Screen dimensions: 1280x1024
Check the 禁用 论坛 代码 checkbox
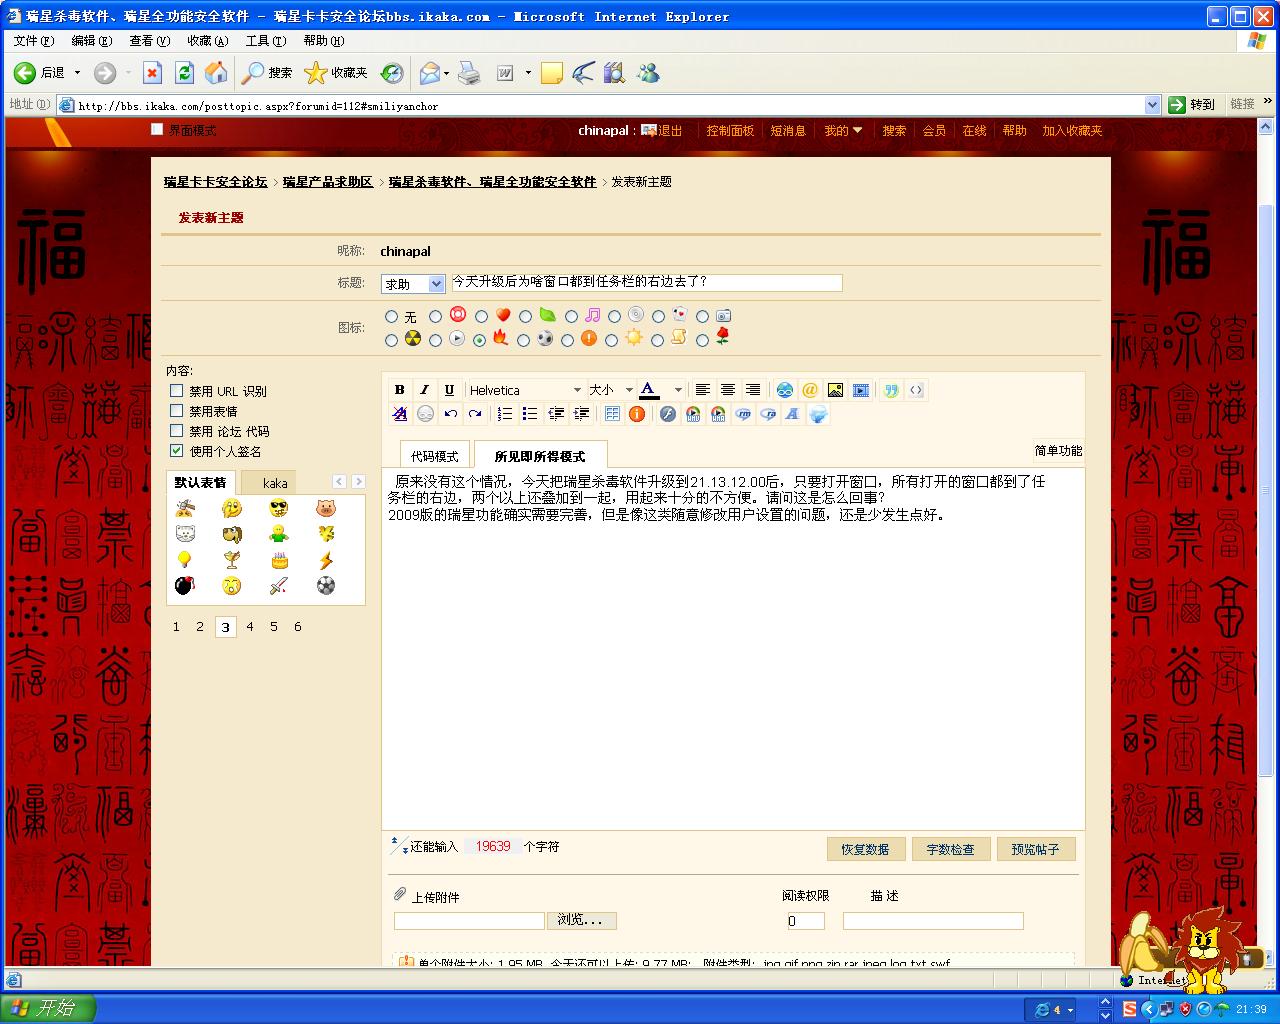176,431
